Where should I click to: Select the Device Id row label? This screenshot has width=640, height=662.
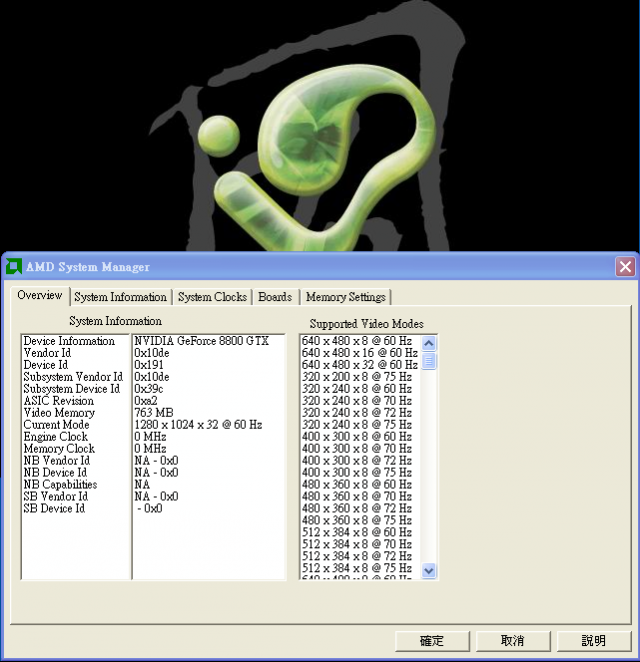[x=46, y=365]
